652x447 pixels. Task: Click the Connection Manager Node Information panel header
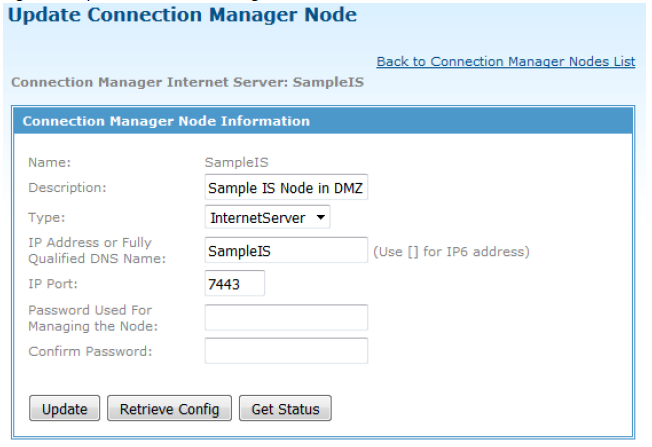tap(323, 121)
